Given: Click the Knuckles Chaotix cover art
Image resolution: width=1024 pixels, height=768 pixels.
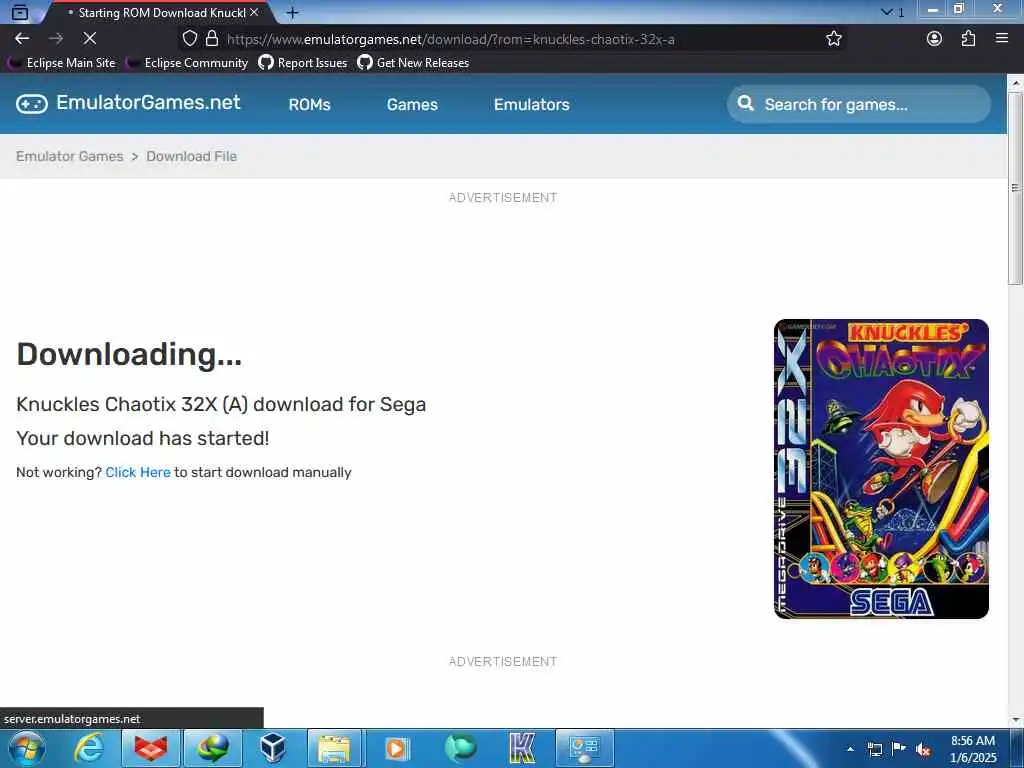Looking at the screenshot, I should coord(881,469).
